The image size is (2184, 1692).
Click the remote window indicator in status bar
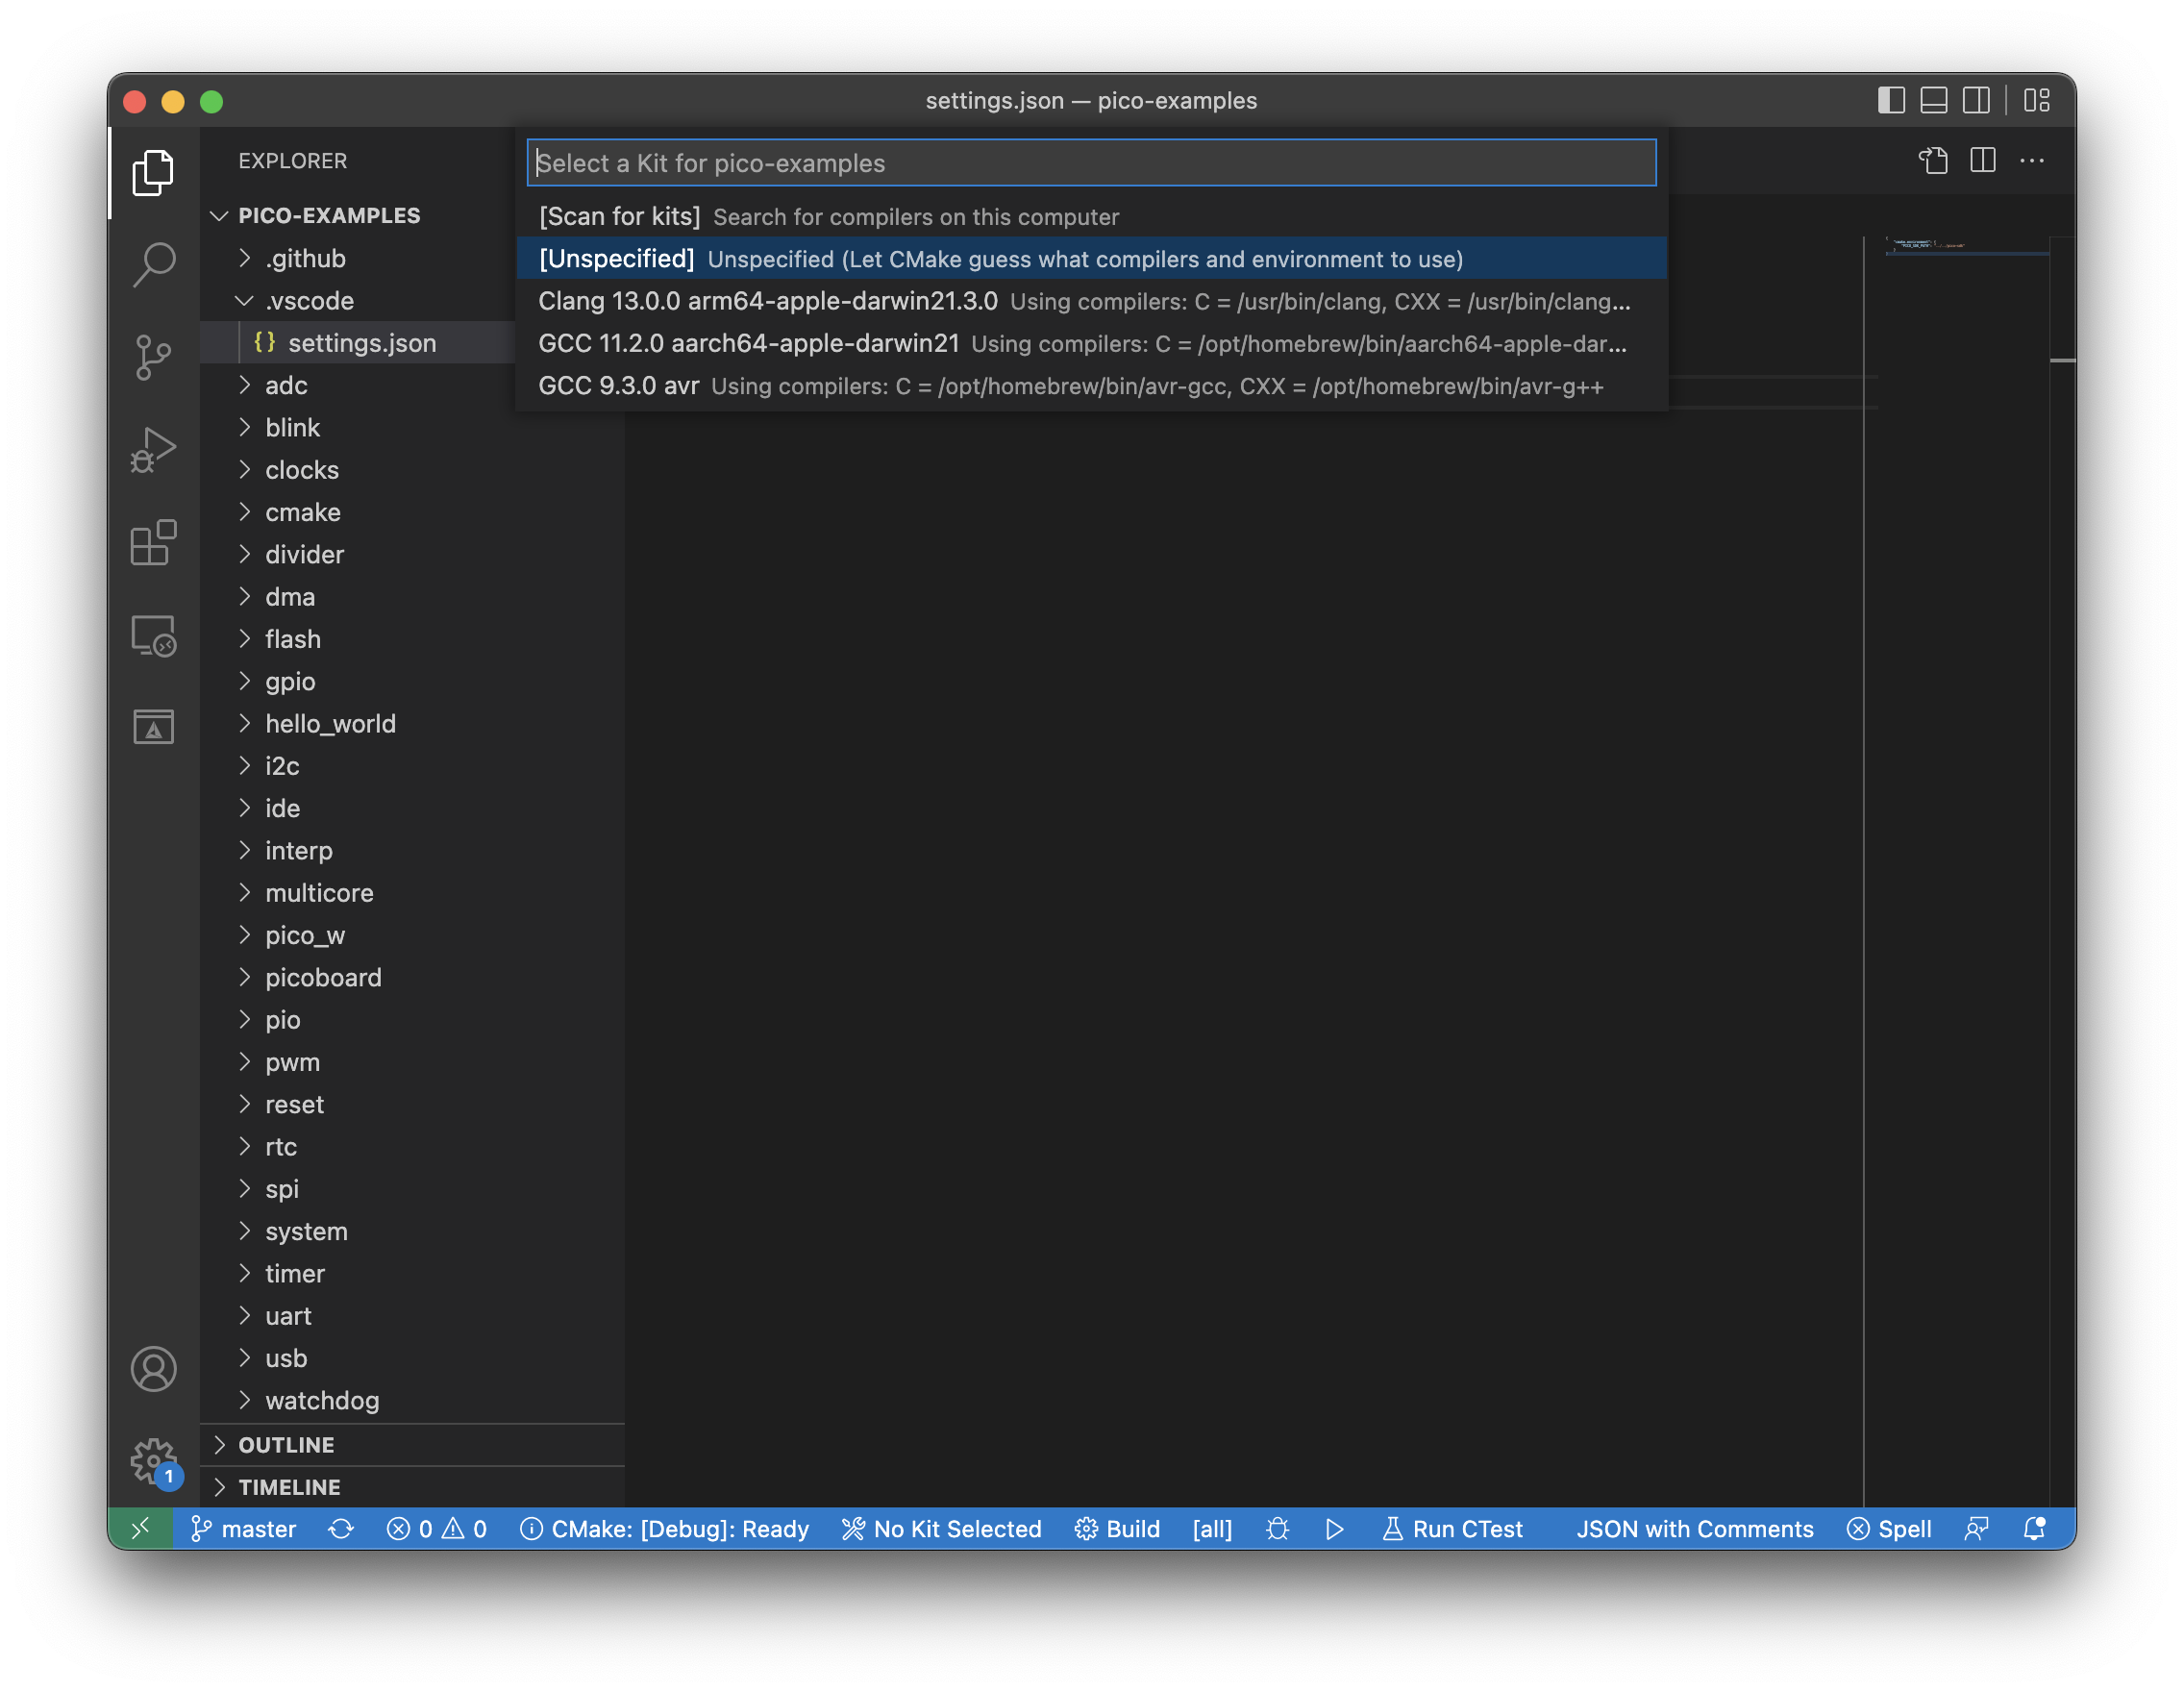(141, 1528)
